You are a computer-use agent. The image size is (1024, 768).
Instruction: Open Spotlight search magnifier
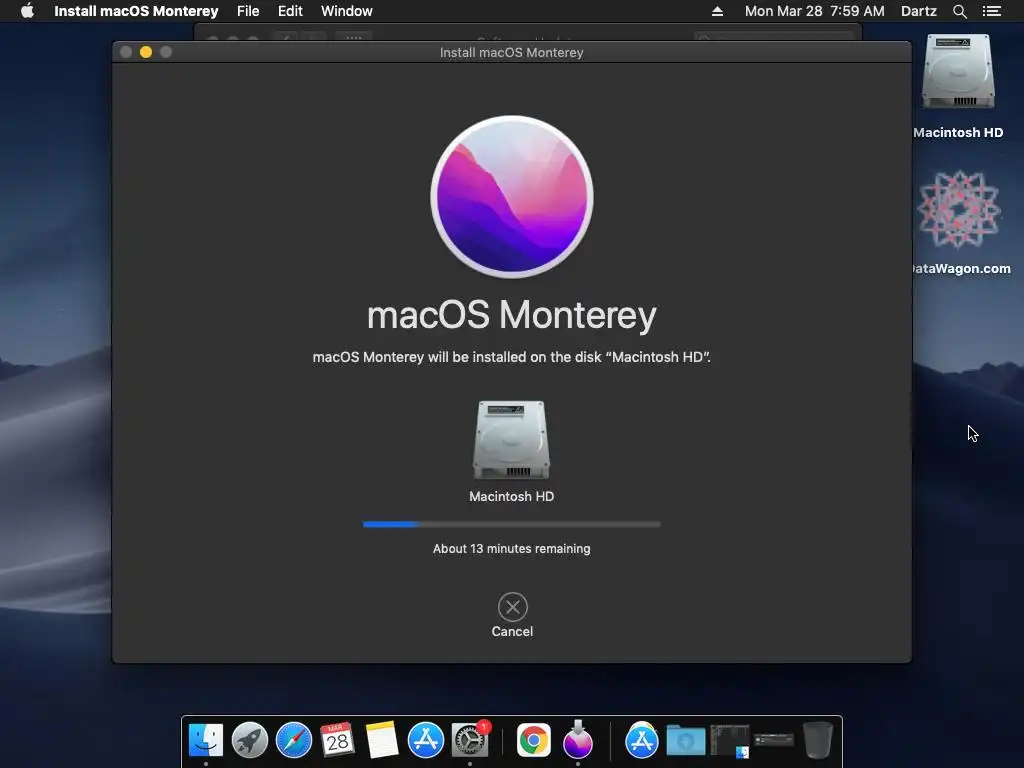(959, 11)
